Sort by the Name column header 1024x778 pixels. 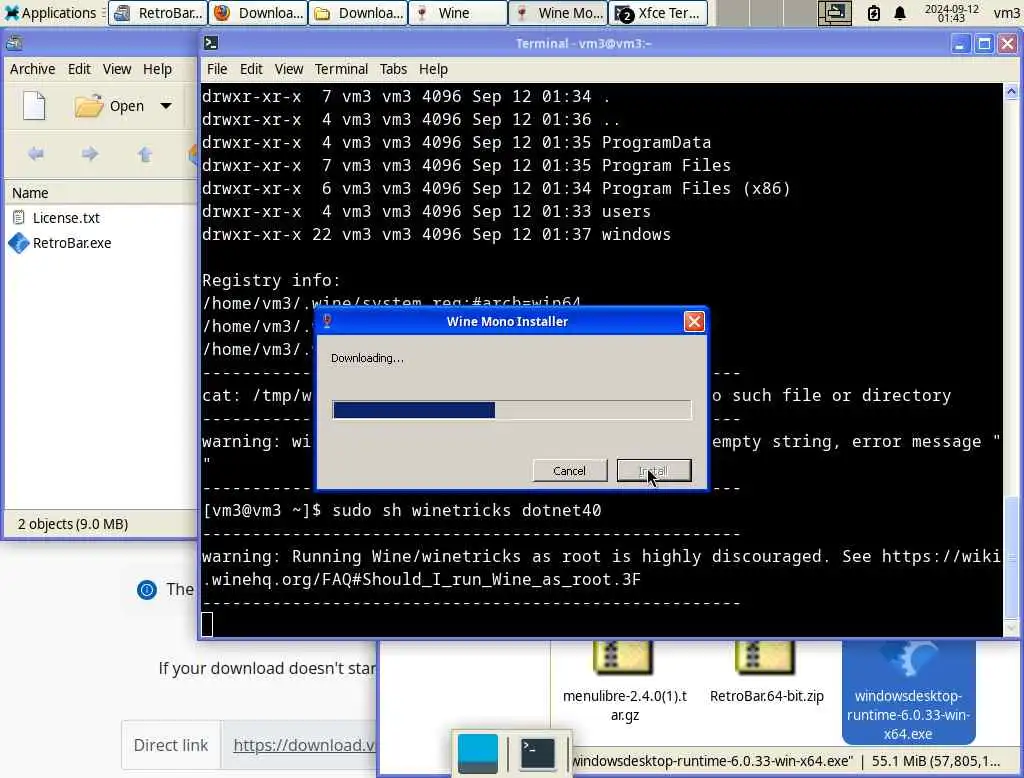101,193
